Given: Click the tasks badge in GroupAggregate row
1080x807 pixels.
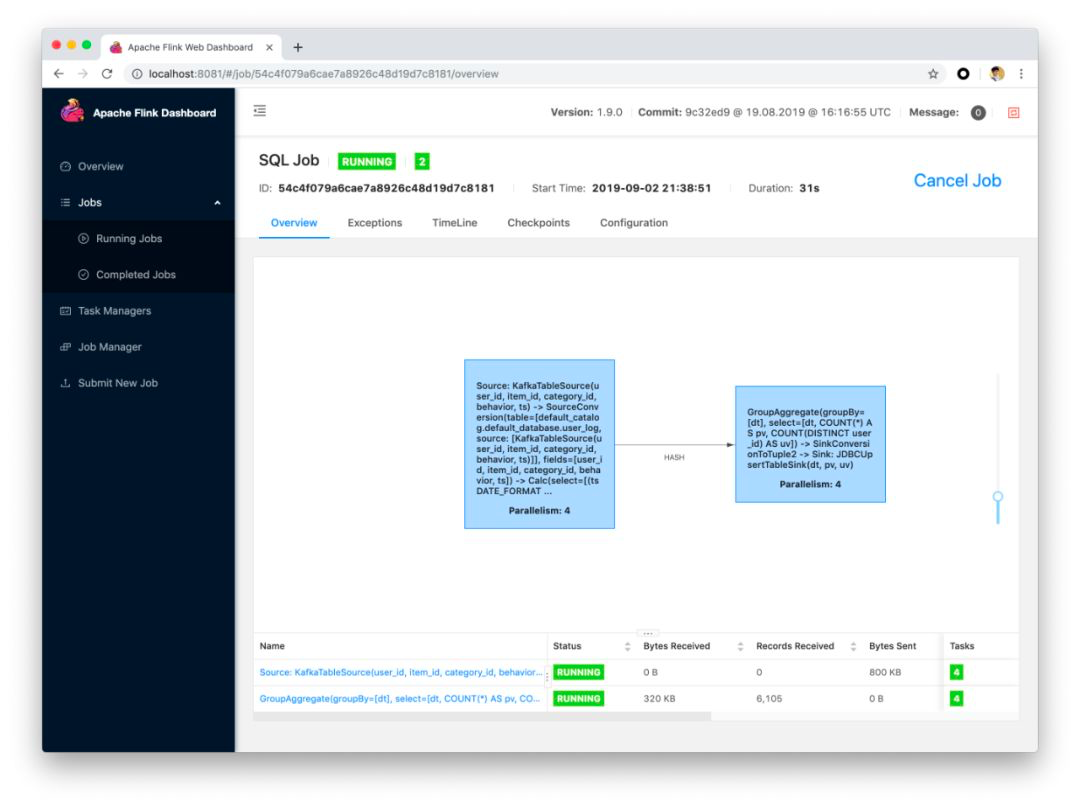Looking at the screenshot, I should coord(956,698).
